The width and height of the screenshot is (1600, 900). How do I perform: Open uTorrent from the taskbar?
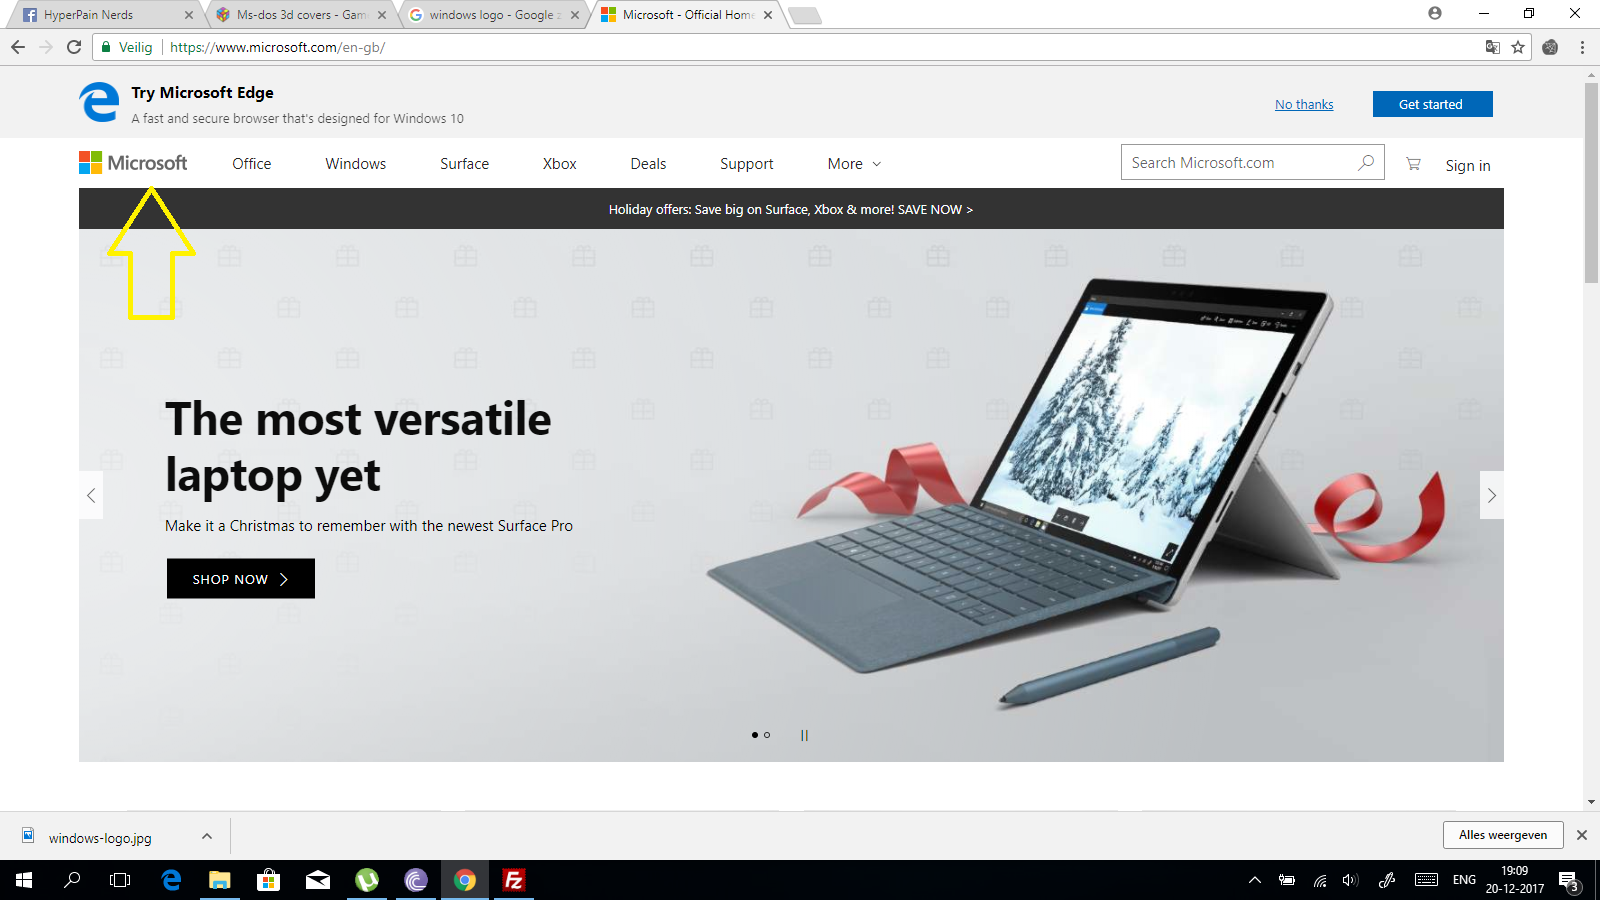point(367,880)
